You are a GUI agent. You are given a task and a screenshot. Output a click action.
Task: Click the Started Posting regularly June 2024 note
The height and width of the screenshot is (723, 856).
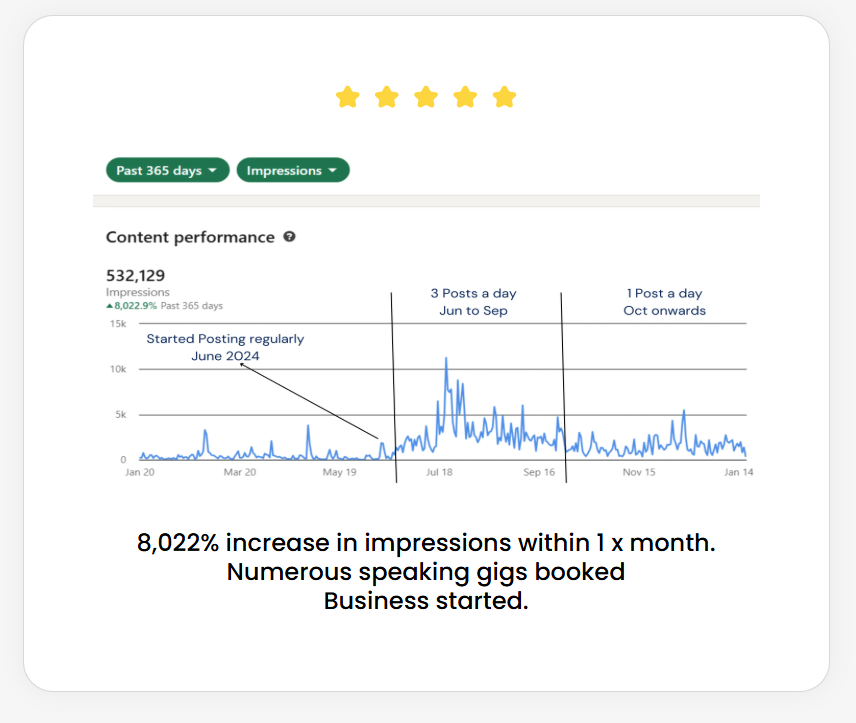point(224,347)
